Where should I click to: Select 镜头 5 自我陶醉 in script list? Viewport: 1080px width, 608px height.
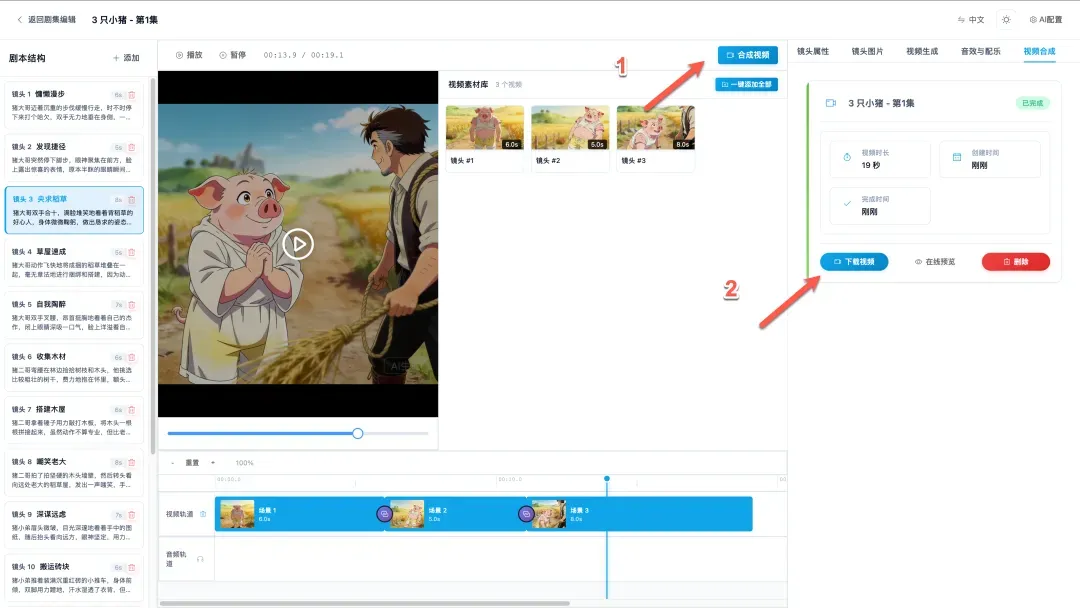point(74,313)
